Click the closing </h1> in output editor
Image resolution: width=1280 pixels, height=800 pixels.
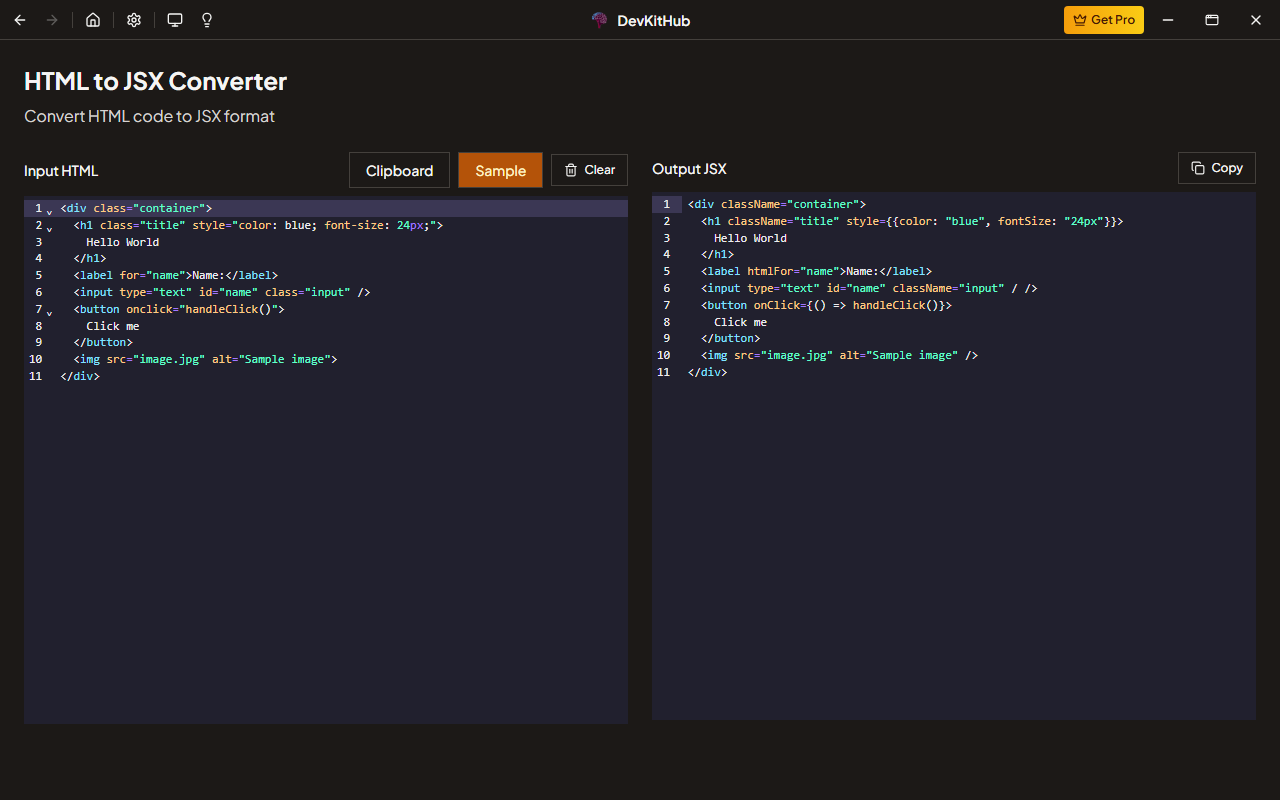coord(718,254)
